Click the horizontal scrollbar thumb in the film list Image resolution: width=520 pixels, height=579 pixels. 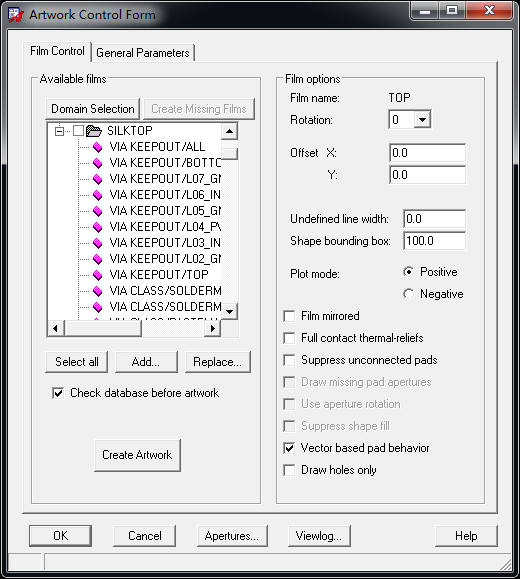103,328
